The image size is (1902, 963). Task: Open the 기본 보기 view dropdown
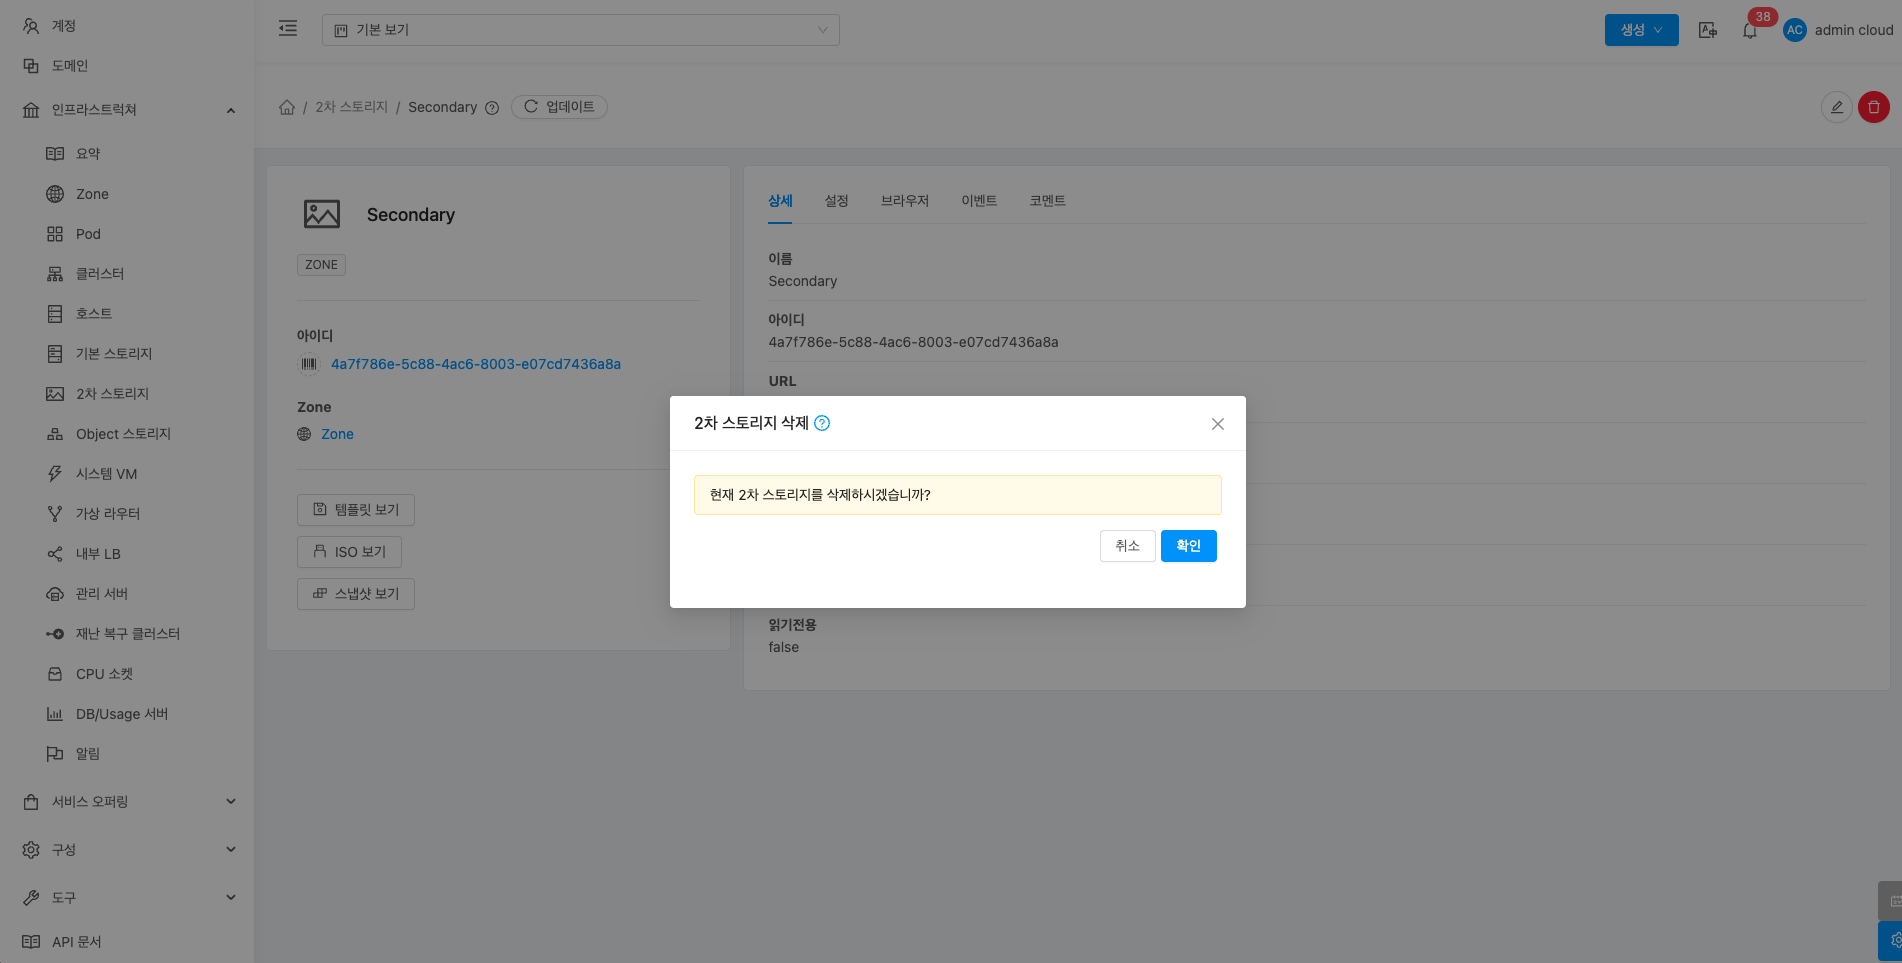point(580,30)
